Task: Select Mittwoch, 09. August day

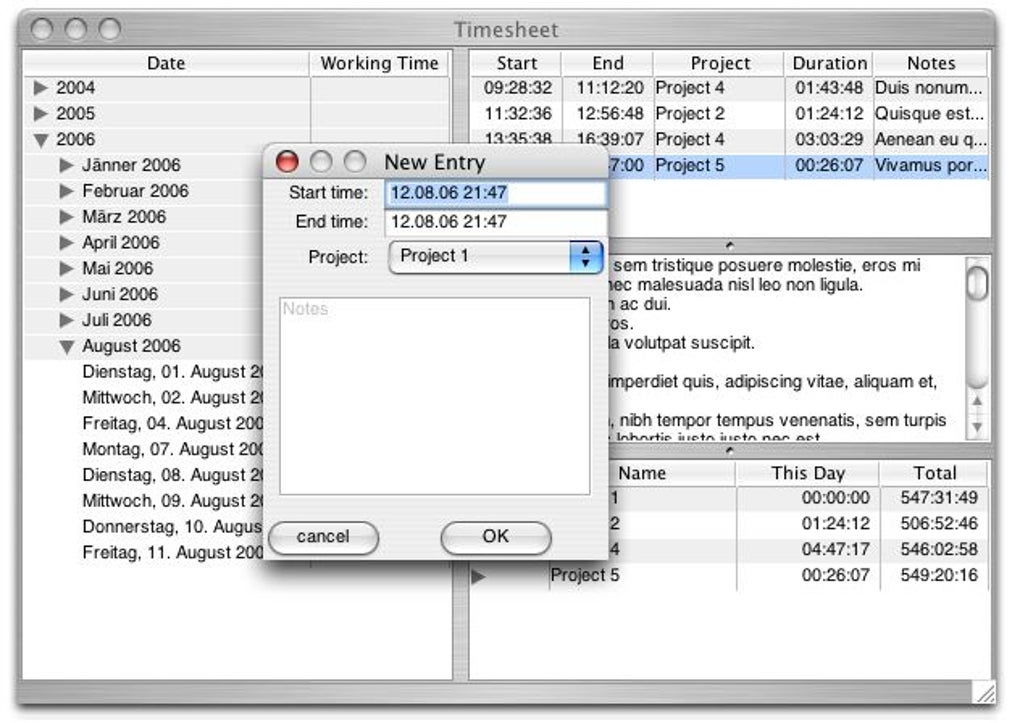Action: coord(172,501)
